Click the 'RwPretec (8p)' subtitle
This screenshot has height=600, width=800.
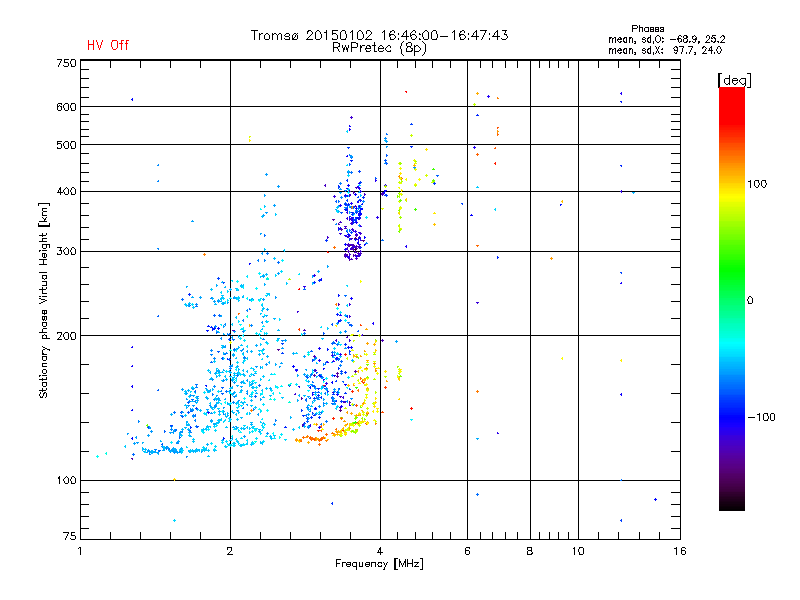click(379, 48)
